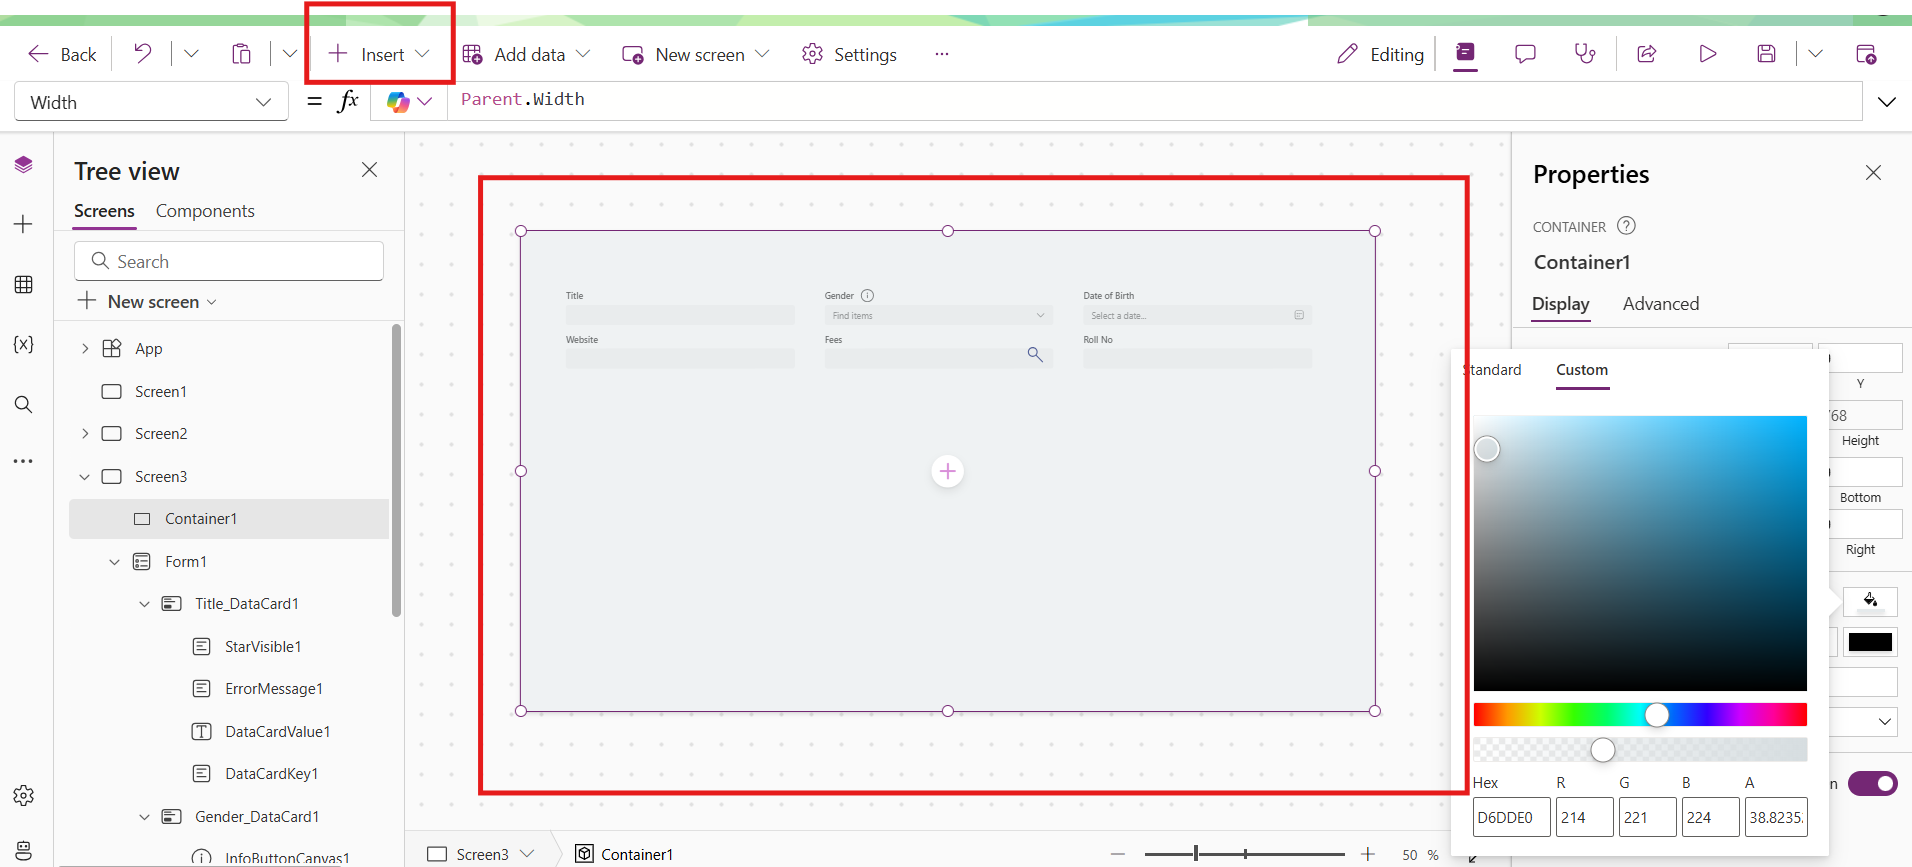Open the Data table icon in sidebar

[x=24, y=285]
